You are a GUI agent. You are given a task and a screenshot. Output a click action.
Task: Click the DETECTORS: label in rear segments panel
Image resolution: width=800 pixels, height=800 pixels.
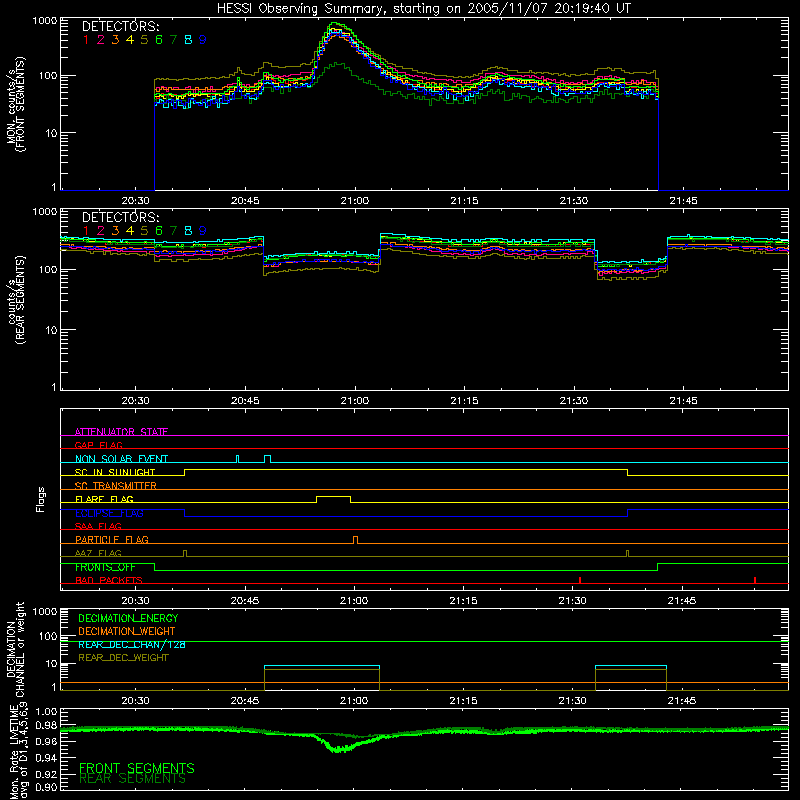point(120,217)
